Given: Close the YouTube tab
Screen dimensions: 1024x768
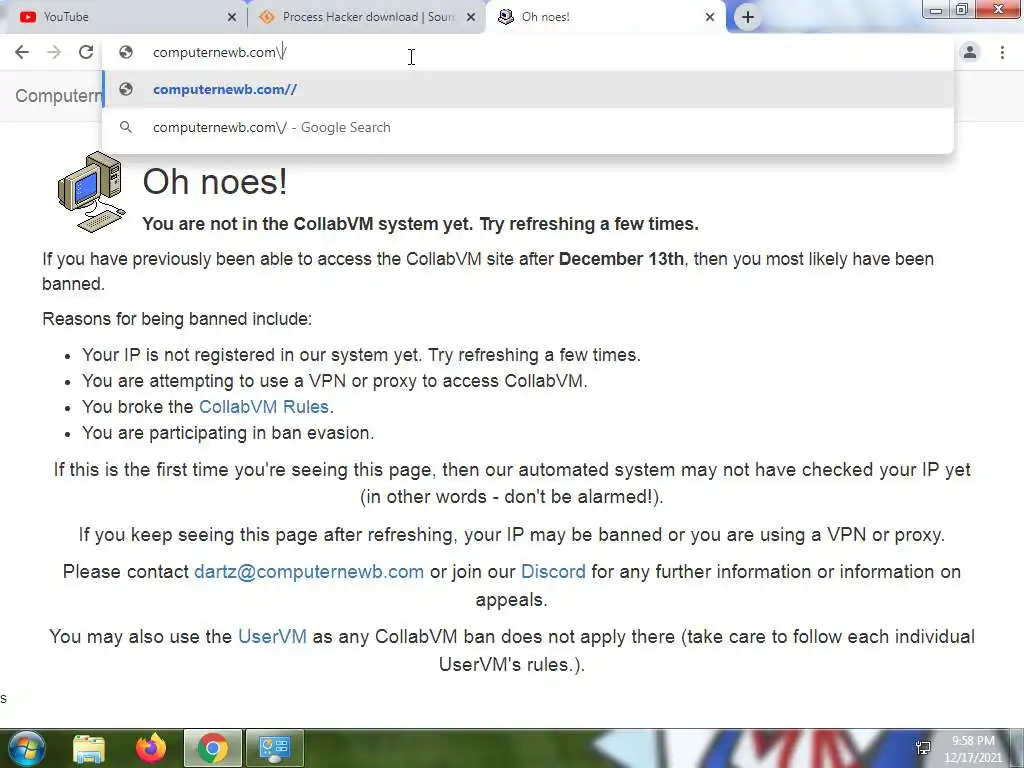Looking at the screenshot, I should (232, 17).
